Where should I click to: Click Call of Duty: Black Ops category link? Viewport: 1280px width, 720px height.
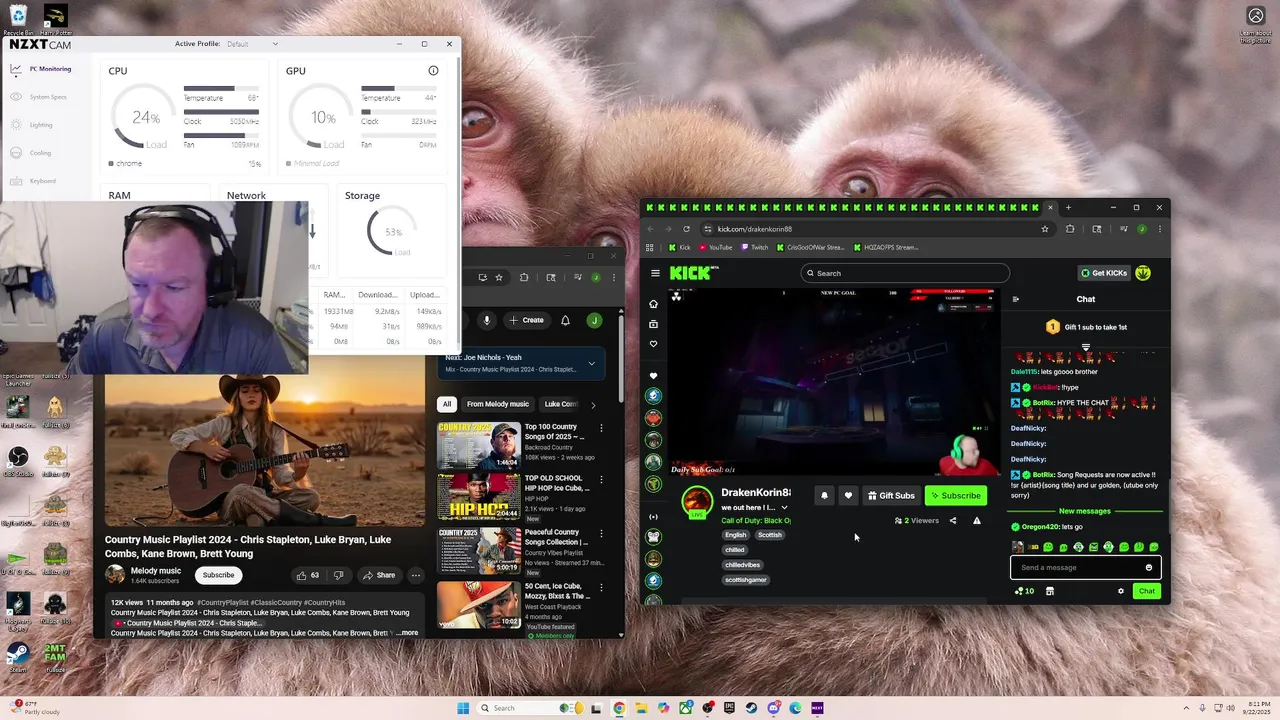click(x=756, y=521)
